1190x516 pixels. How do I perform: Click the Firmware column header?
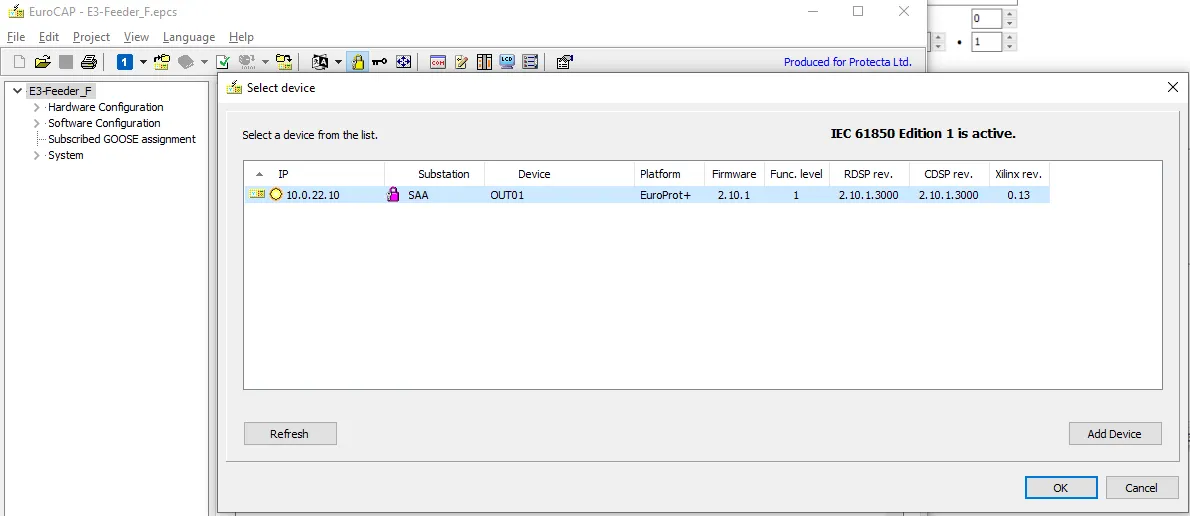click(x=734, y=174)
